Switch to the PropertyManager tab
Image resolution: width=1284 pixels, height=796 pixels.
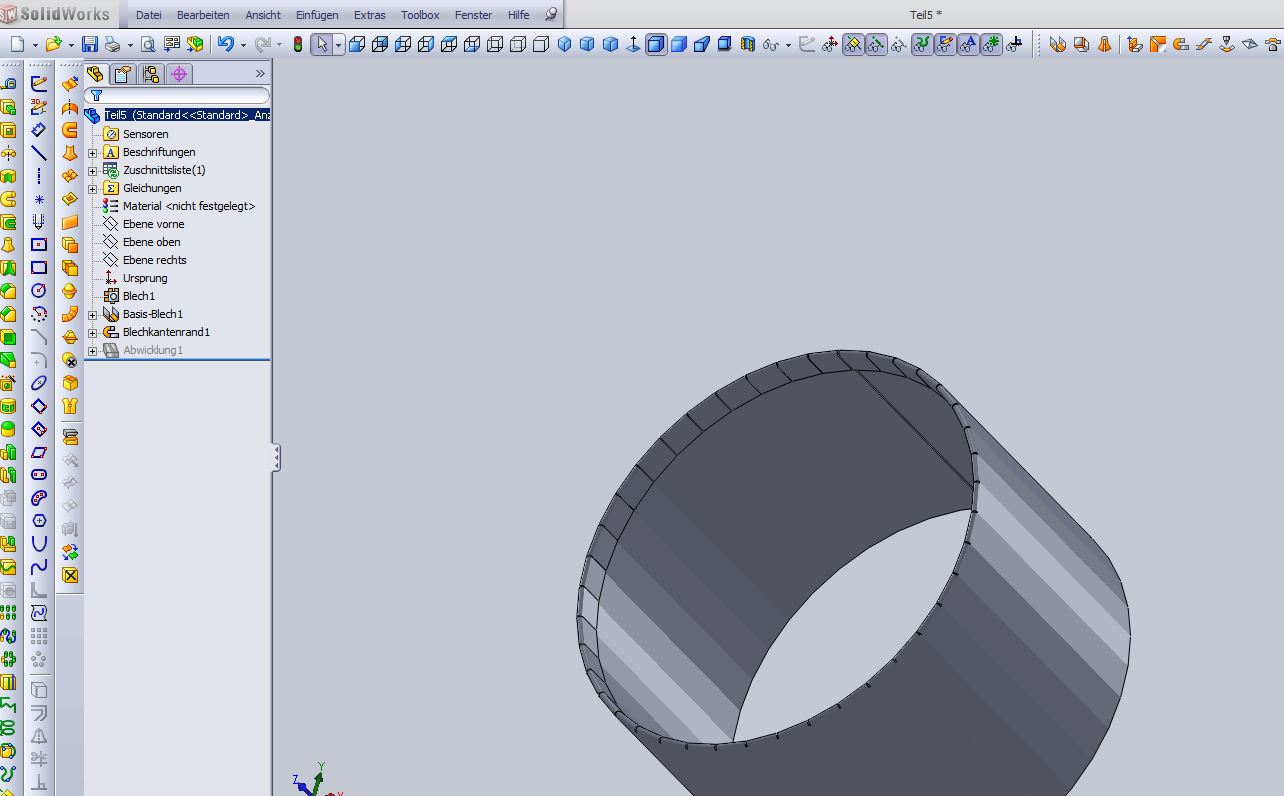click(x=123, y=74)
